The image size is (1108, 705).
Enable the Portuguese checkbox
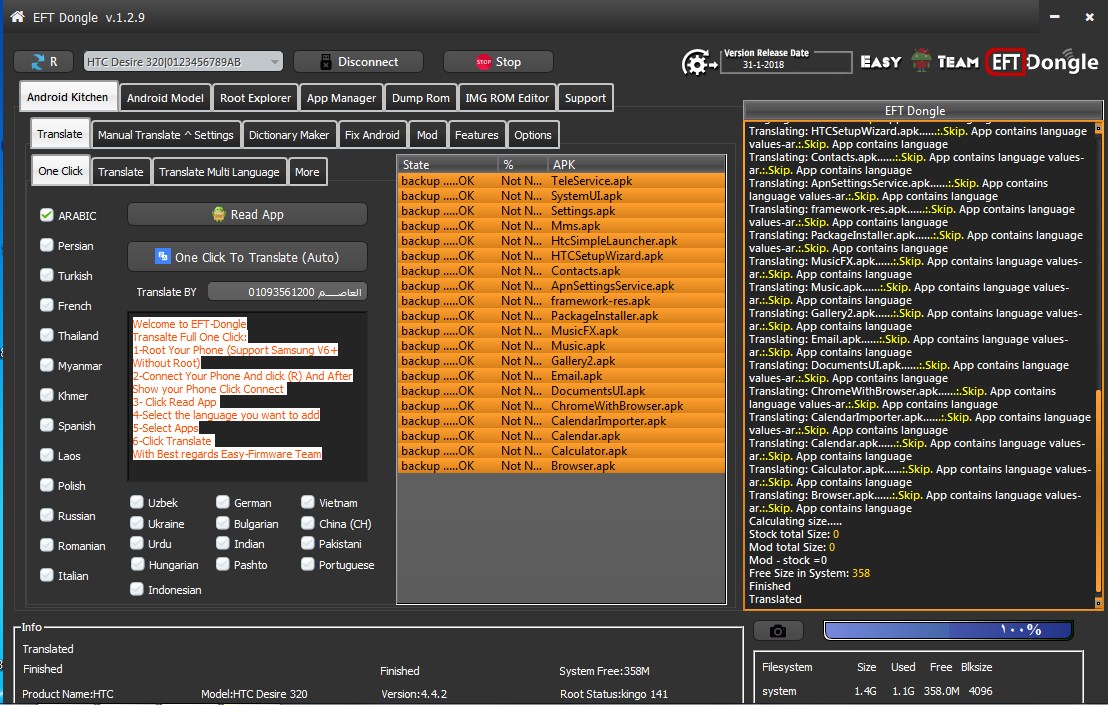tap(307, 564)
